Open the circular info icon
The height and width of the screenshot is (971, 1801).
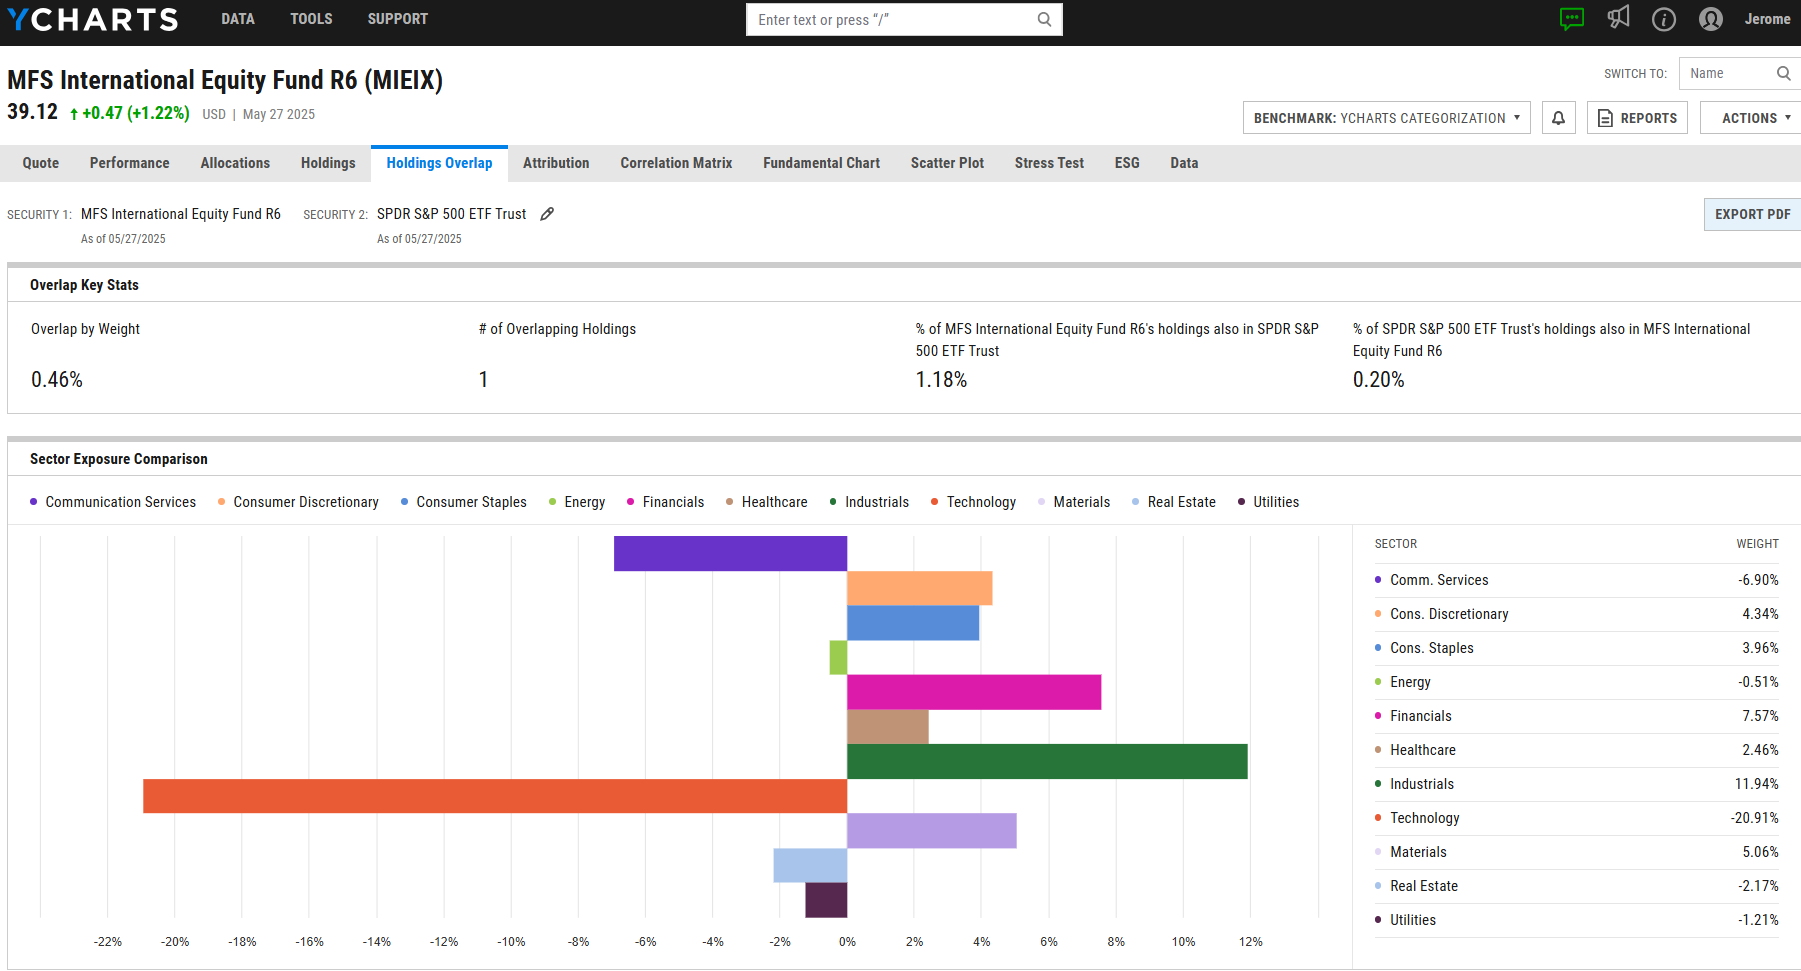point(1664,19)
